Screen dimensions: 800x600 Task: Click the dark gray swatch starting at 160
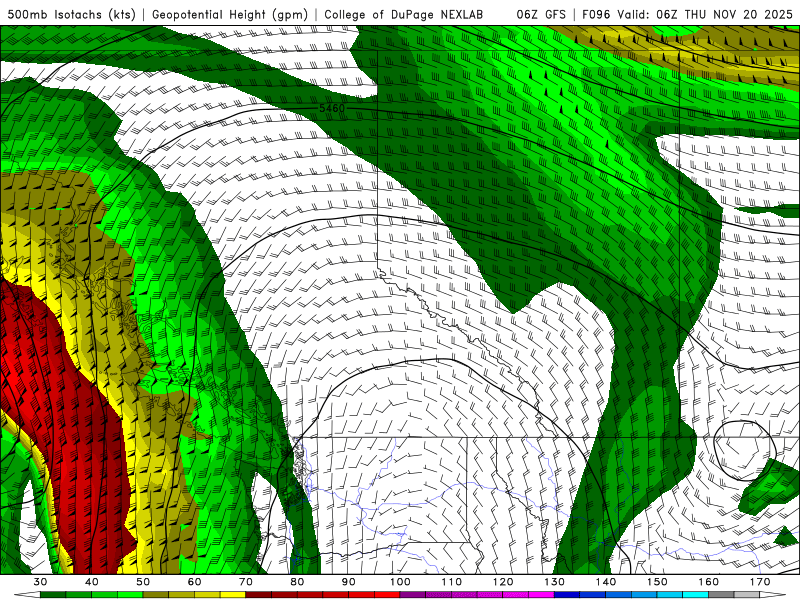point(721,595)
